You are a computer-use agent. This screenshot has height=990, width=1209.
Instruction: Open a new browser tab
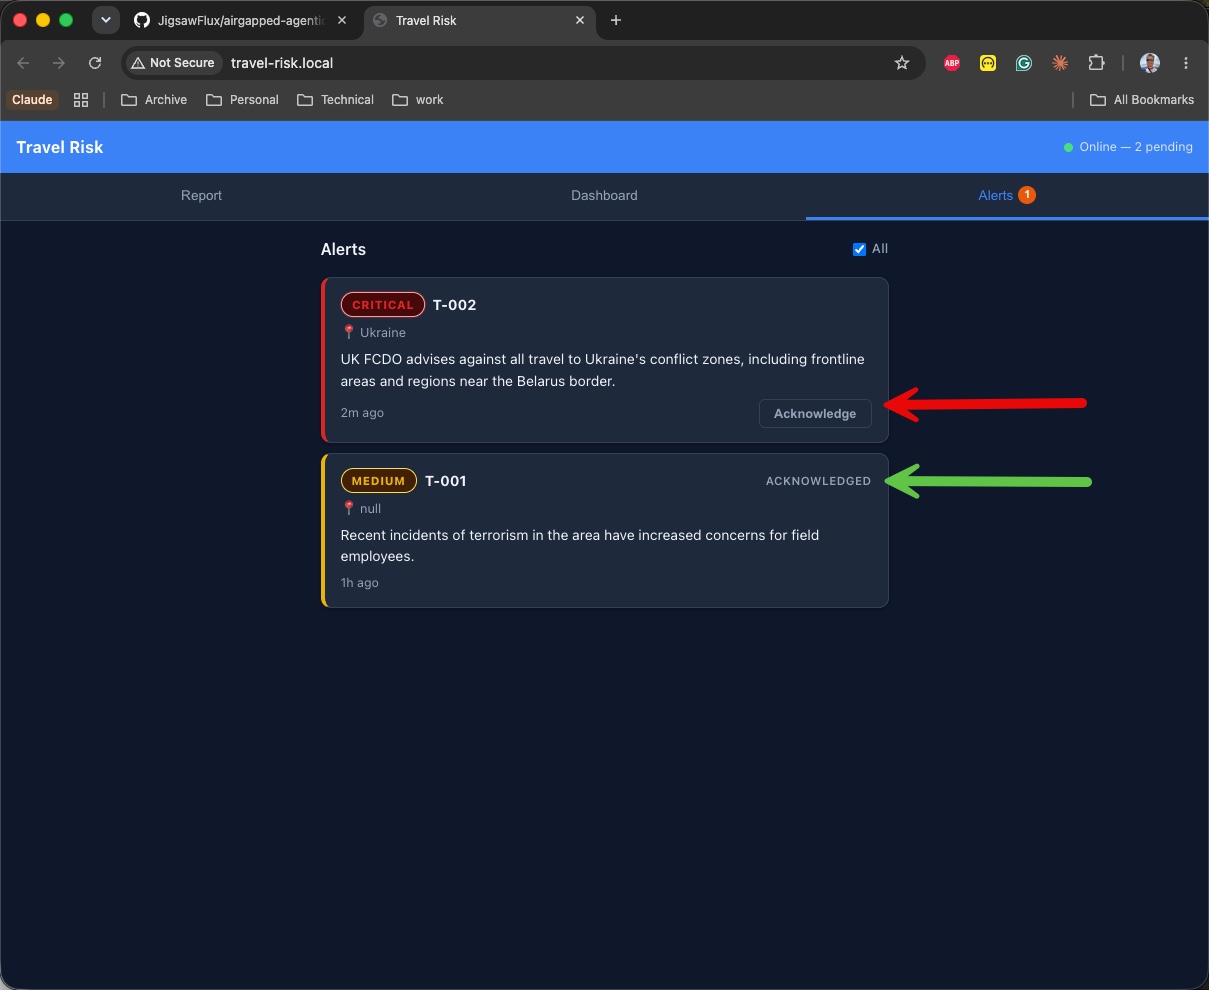pyautogui.click(x=616, y=20)
